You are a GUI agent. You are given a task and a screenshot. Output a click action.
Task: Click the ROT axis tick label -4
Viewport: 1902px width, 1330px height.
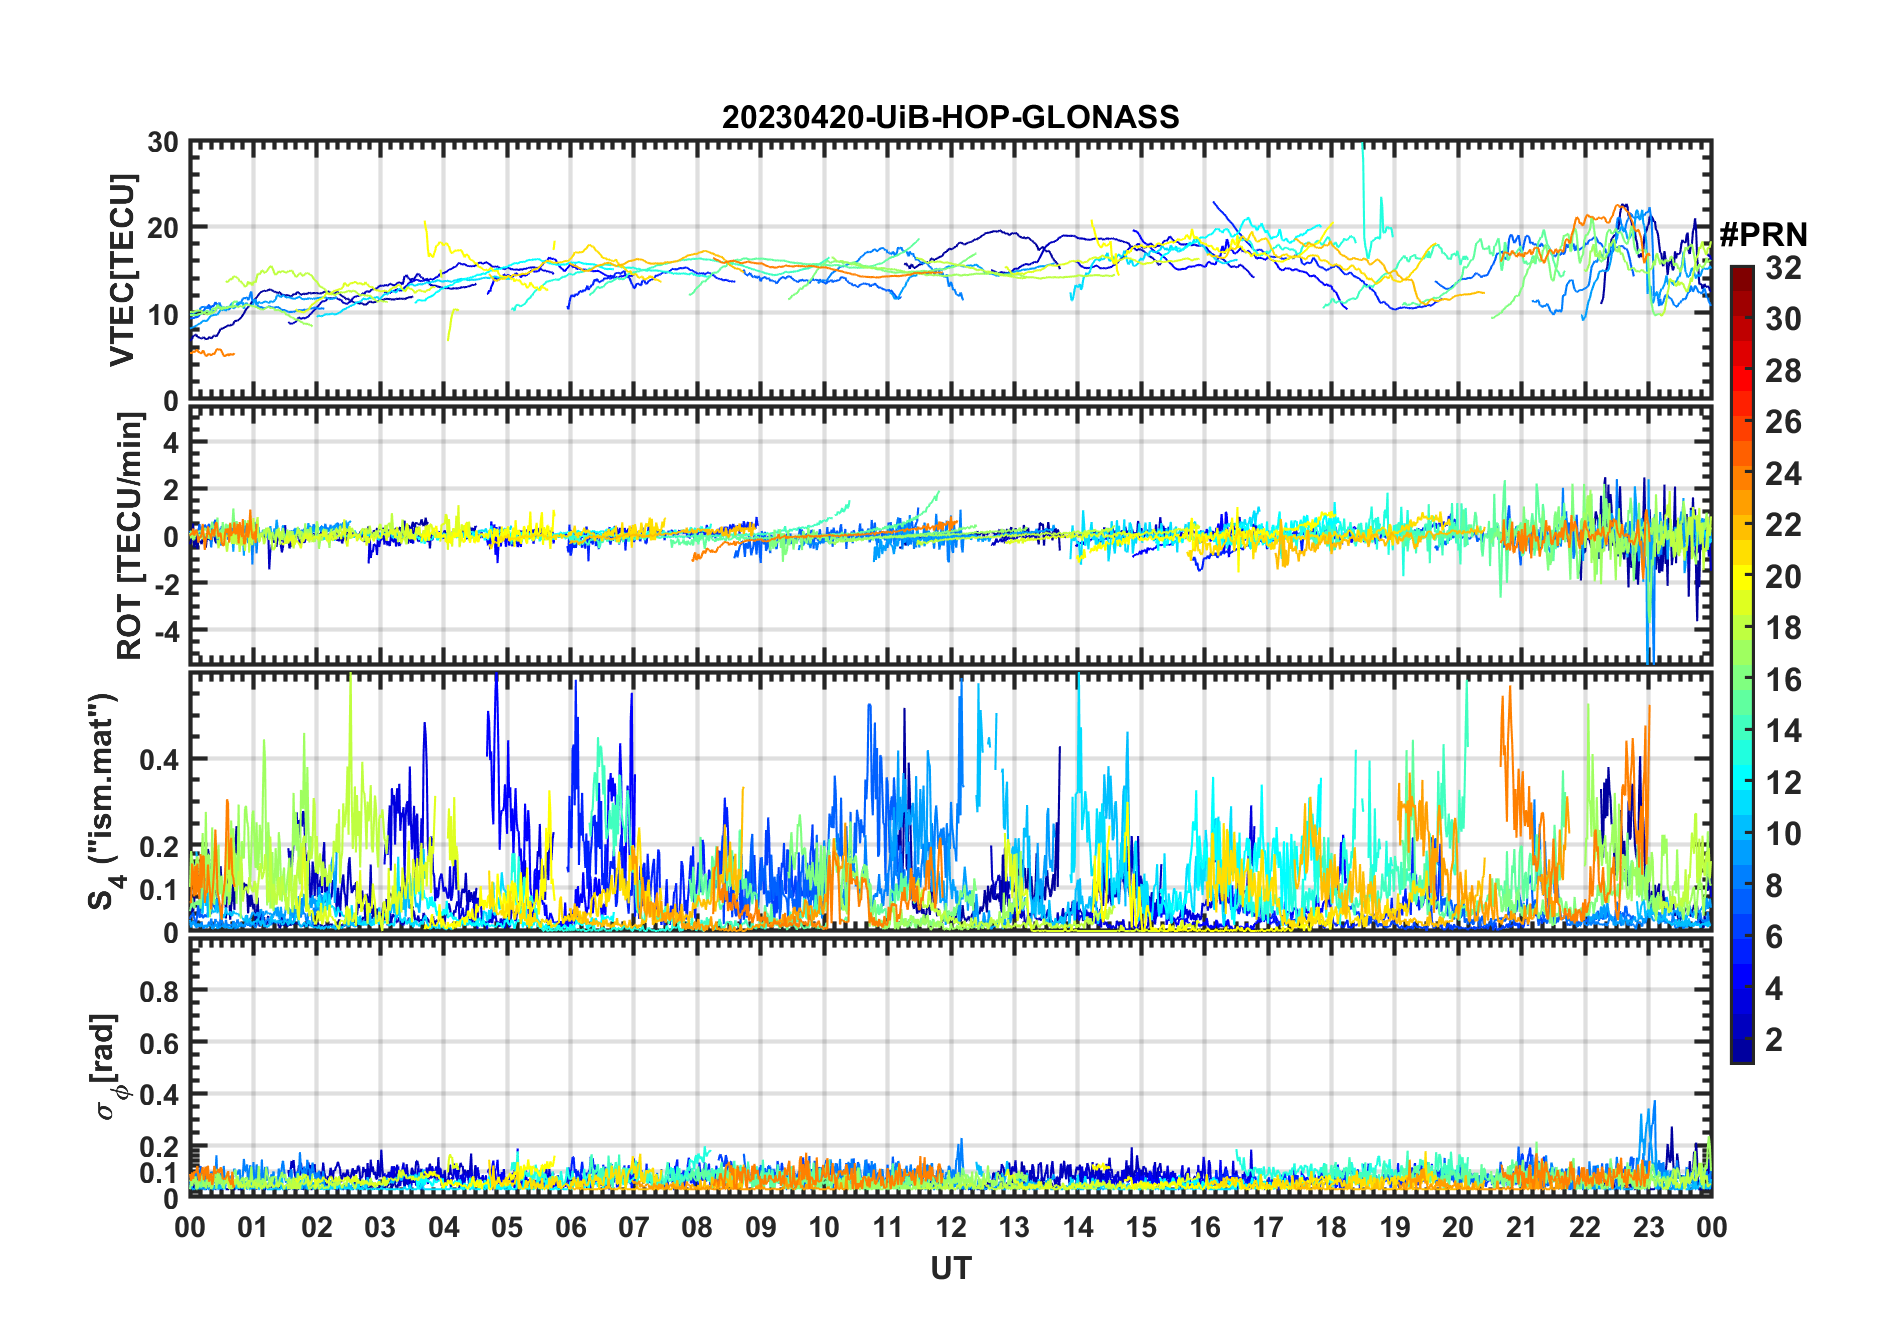(166, 631)
